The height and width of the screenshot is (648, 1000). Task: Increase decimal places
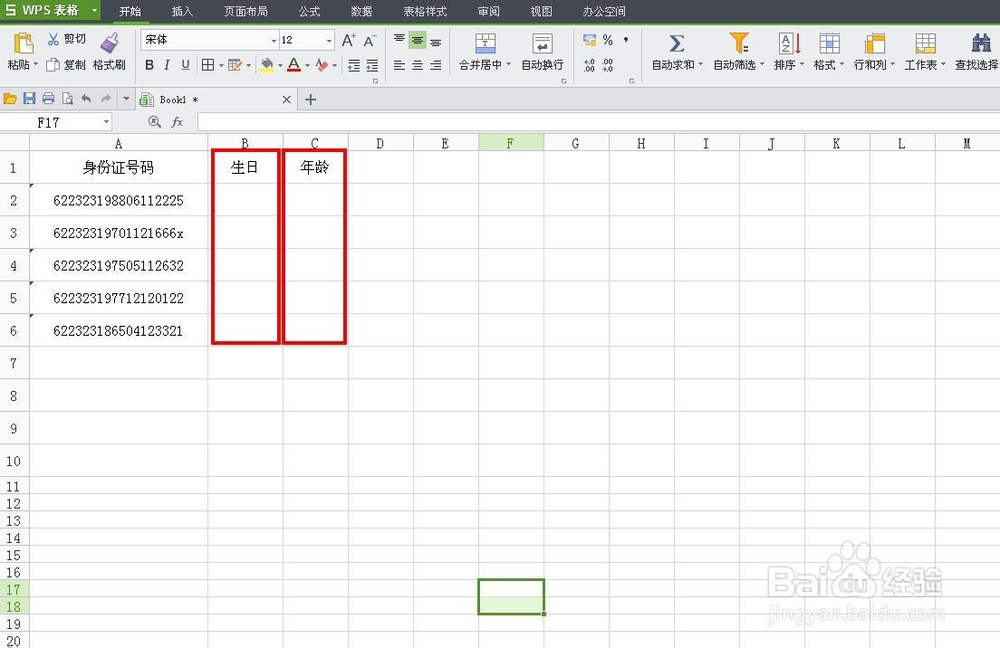pos(589,65)
